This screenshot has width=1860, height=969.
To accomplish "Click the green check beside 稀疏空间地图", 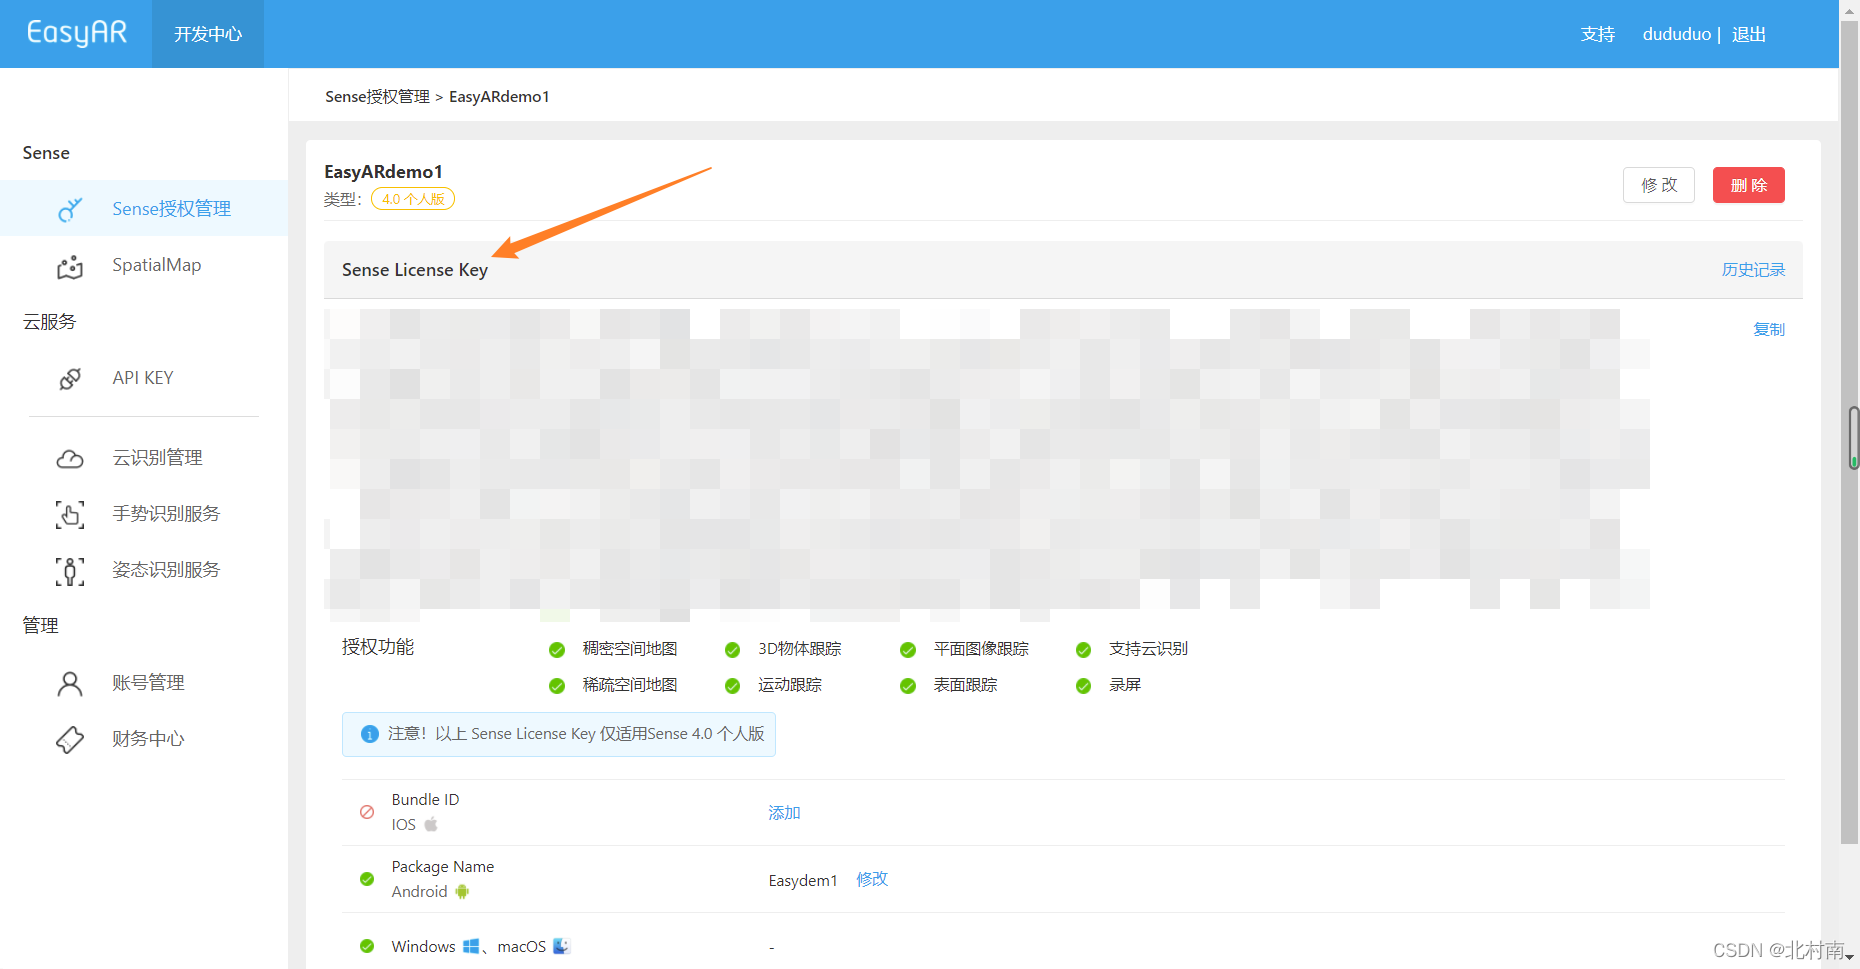I will point(557,686).
